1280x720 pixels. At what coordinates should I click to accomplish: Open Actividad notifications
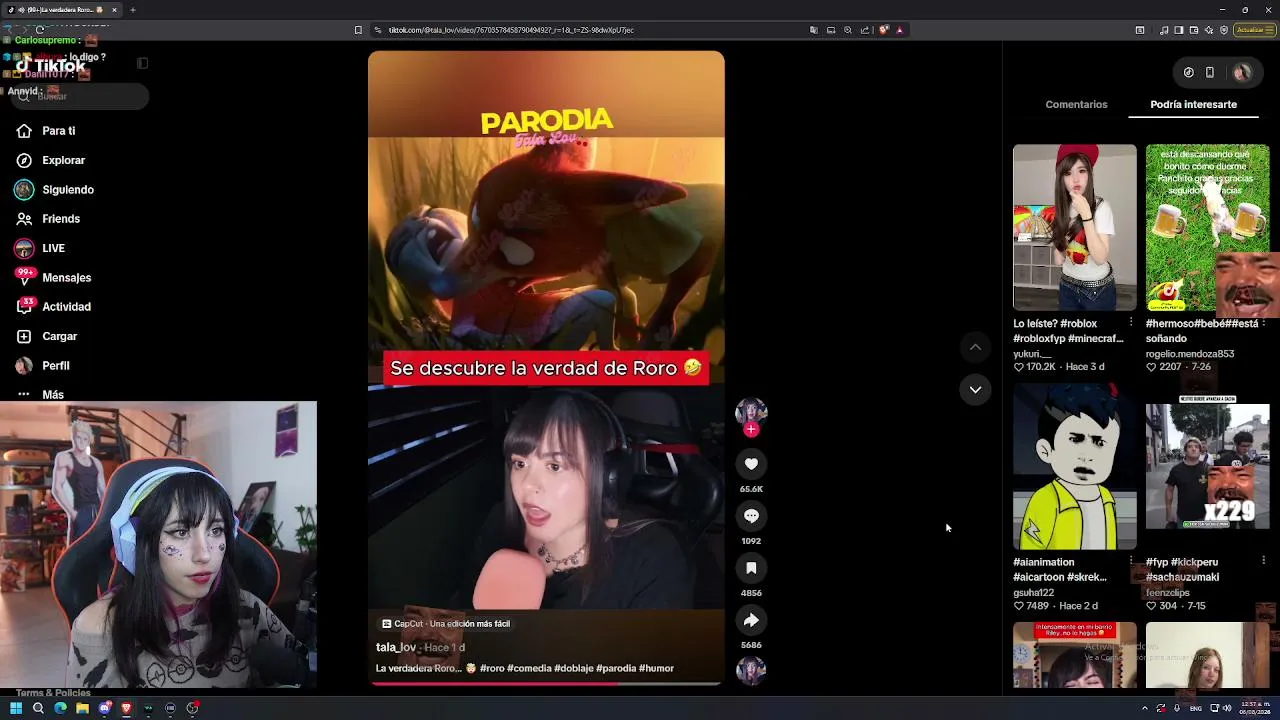coord(66,307)
